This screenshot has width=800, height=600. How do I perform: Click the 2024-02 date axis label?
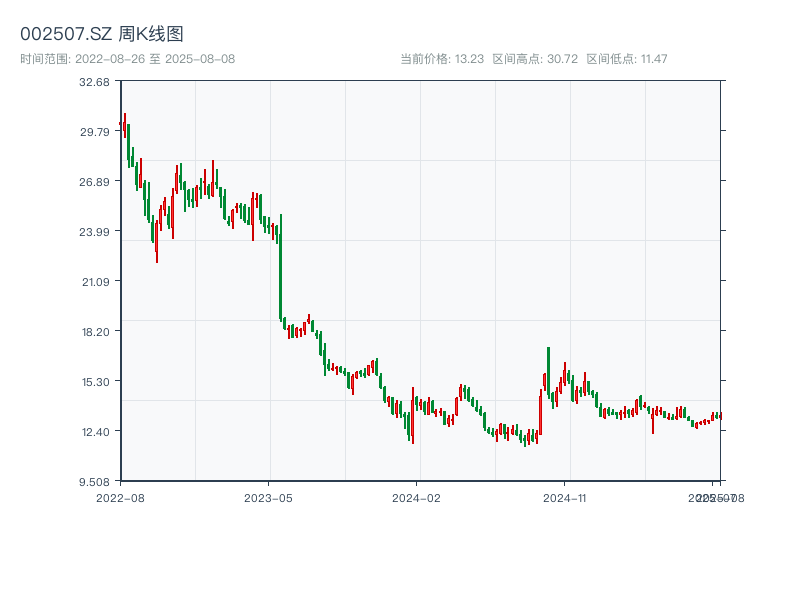(x=416, y=497)
